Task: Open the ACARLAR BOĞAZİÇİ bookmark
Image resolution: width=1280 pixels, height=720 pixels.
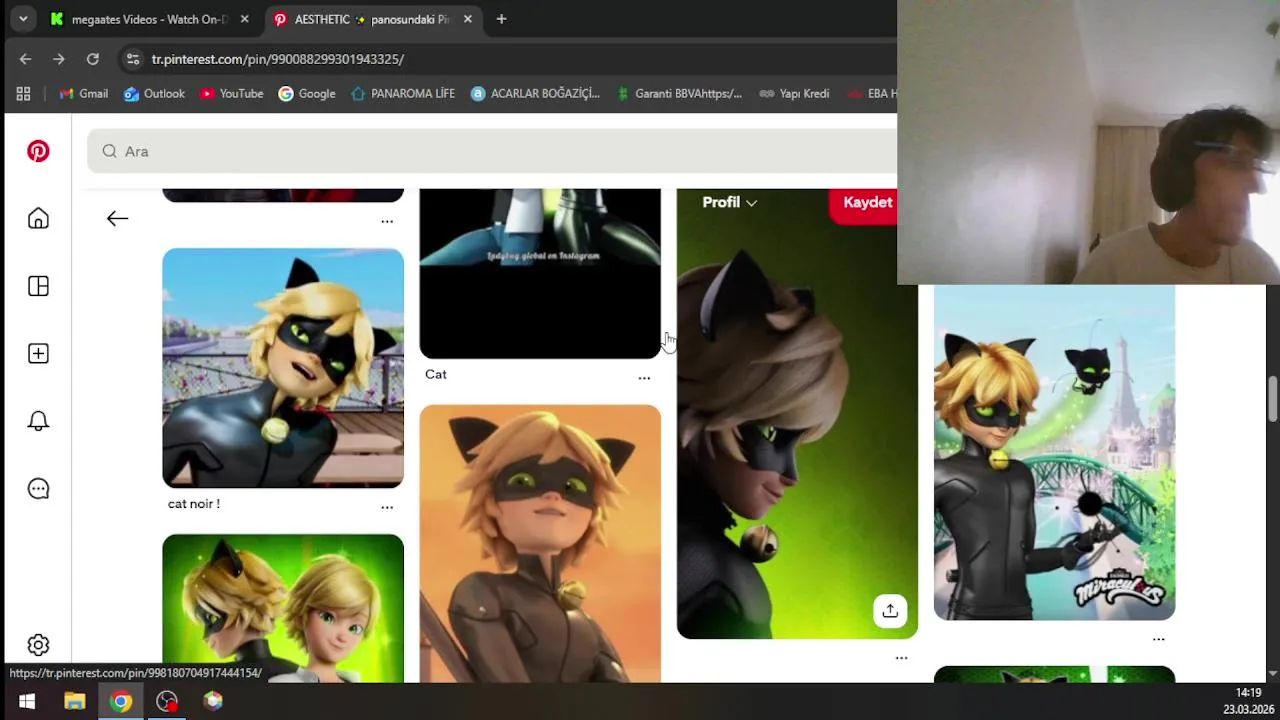Action: pos(534,93)
